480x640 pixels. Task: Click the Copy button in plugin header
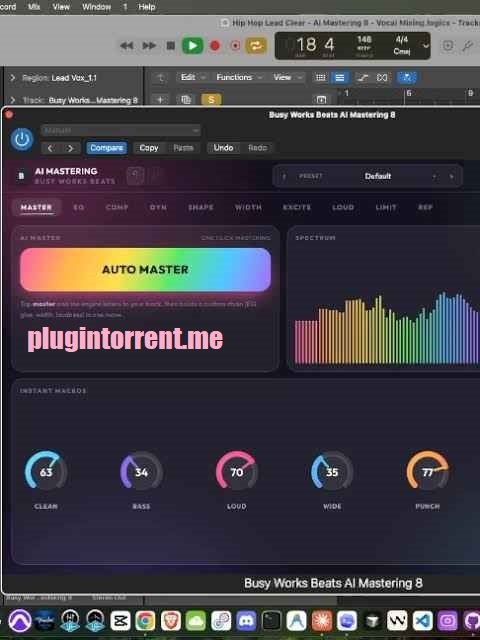point(149,148)
